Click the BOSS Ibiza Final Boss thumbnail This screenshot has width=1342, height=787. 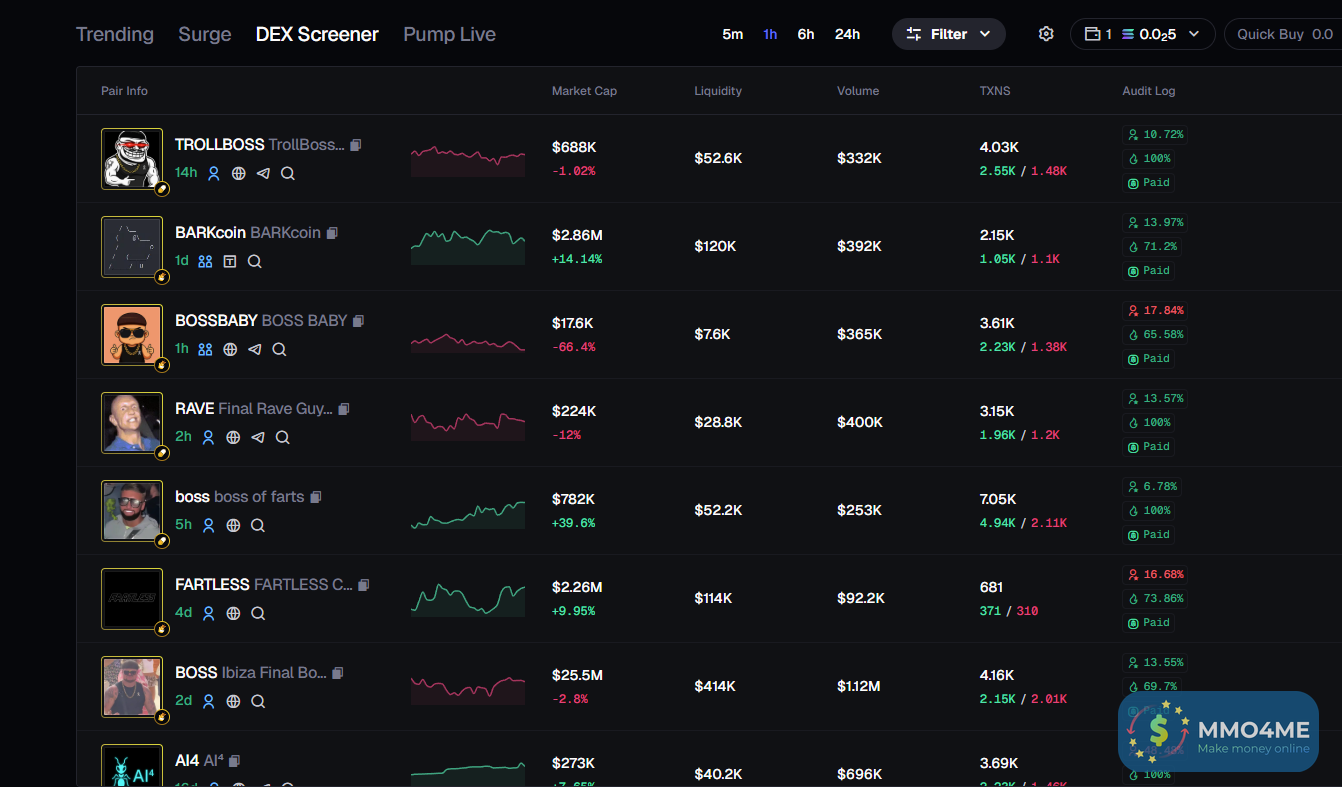click(x=132, y=686)
